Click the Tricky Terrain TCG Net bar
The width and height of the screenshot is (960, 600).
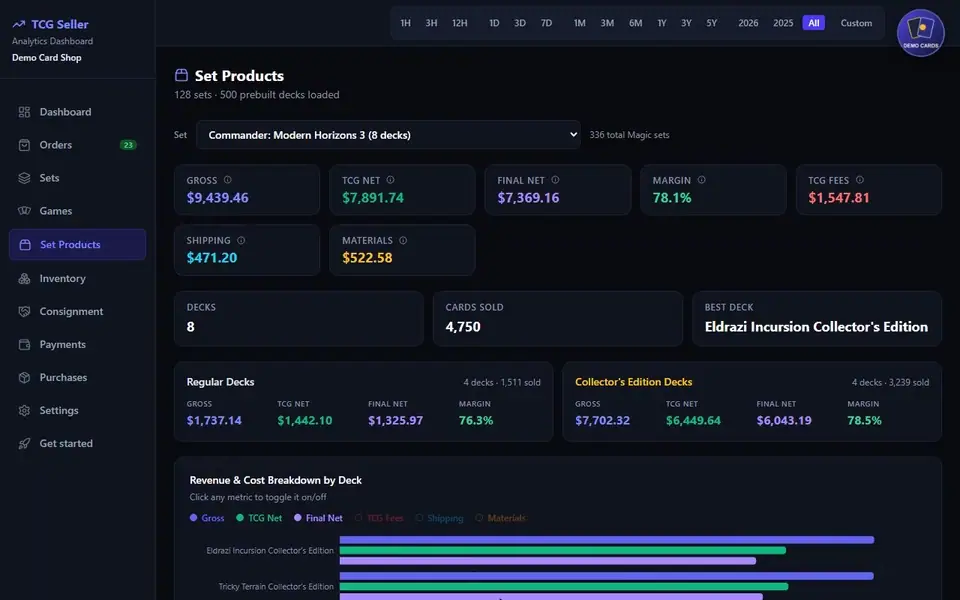[564, 587]
